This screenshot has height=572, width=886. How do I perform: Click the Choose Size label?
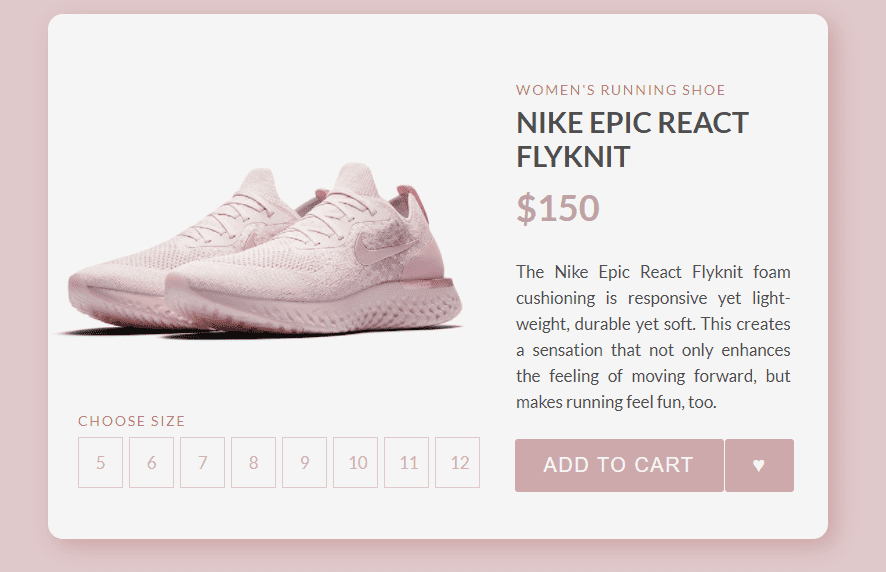(131, 421)
